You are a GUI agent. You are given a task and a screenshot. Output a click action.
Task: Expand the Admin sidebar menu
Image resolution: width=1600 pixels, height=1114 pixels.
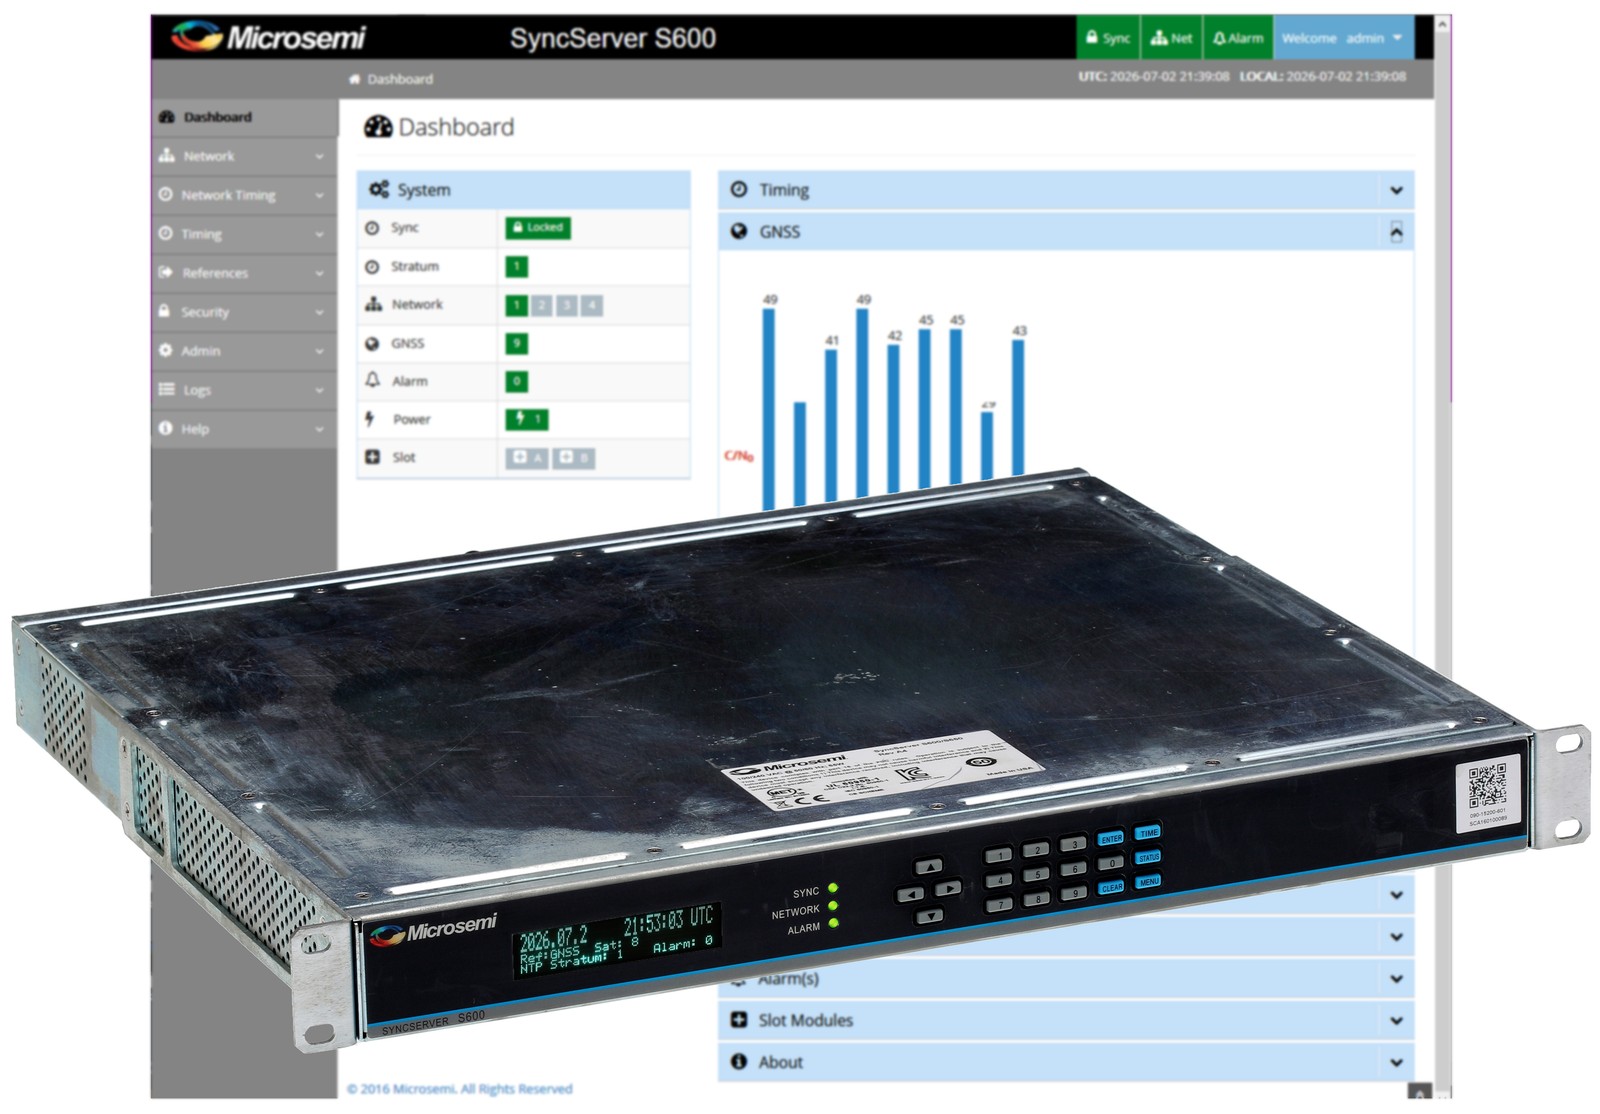click(245, 351)
